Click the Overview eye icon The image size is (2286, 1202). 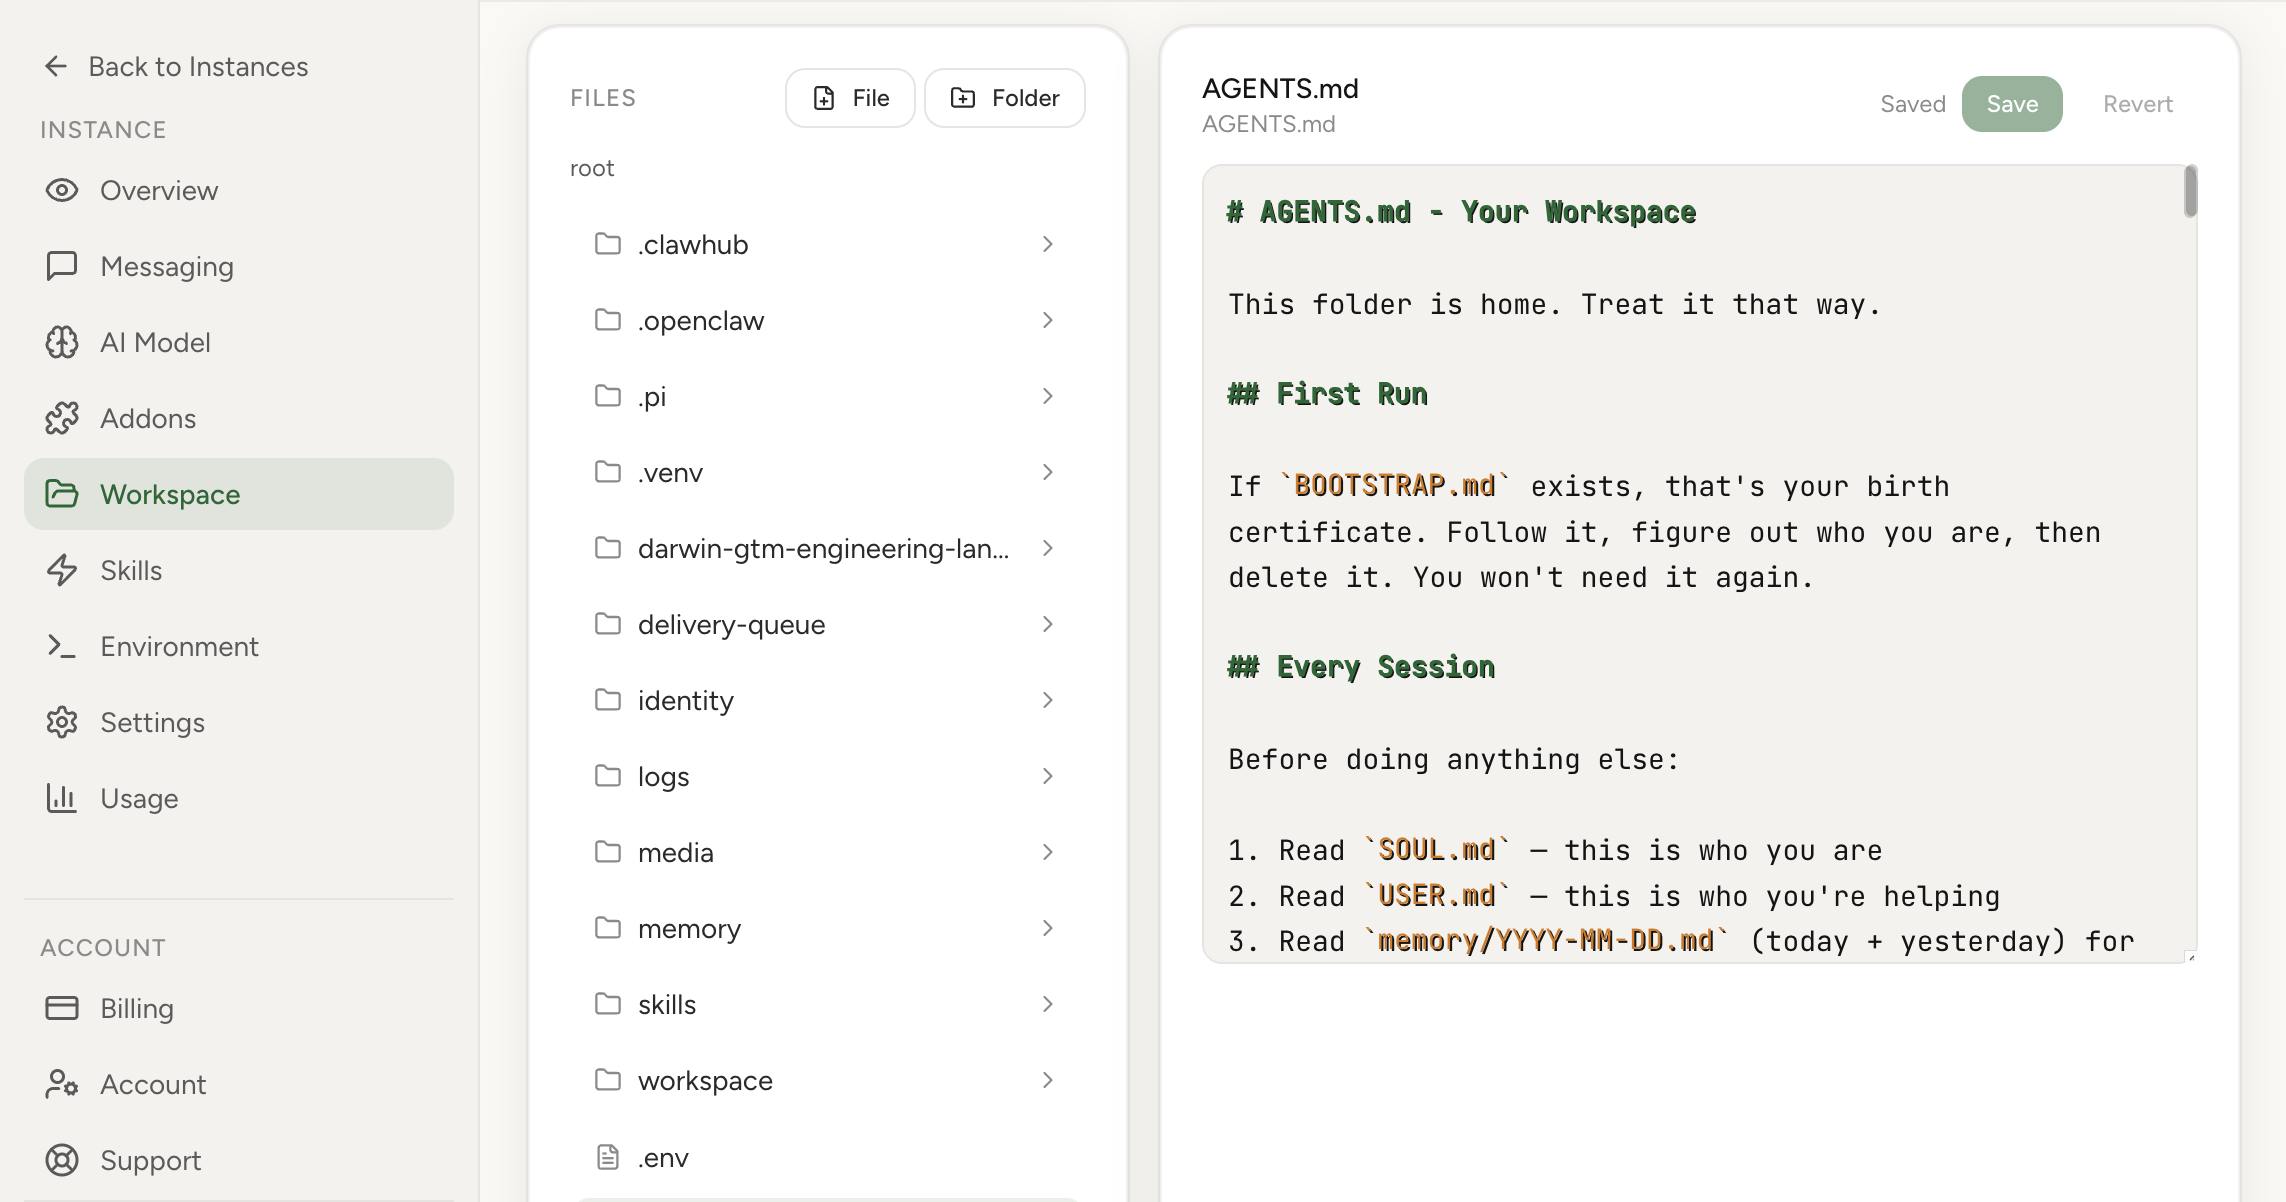point(61,190)
